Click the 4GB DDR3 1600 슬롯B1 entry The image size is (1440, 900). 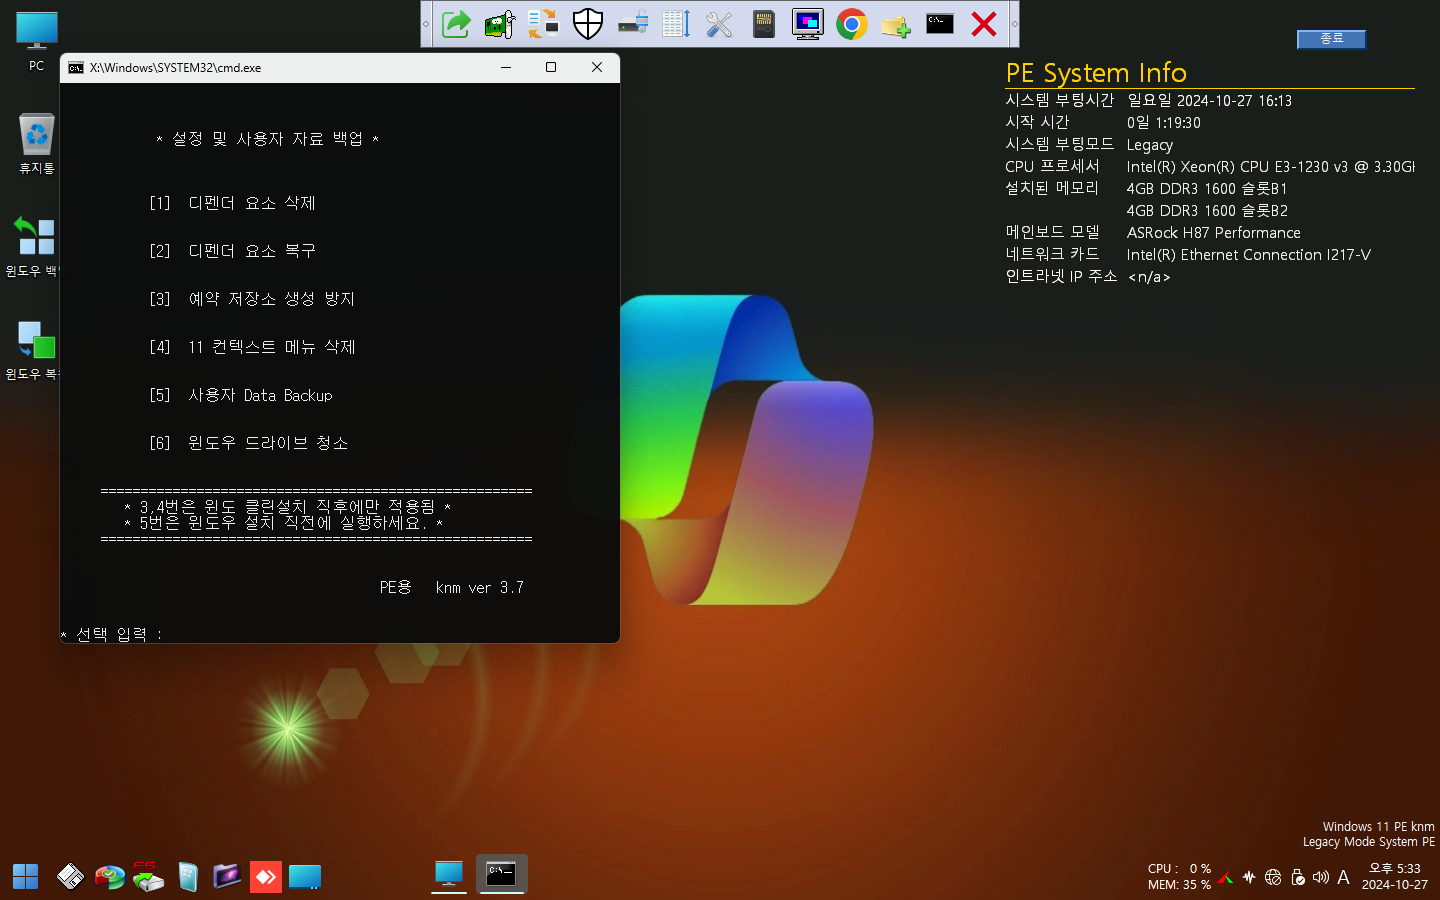pyautogui.click(x=1206, y=189)
